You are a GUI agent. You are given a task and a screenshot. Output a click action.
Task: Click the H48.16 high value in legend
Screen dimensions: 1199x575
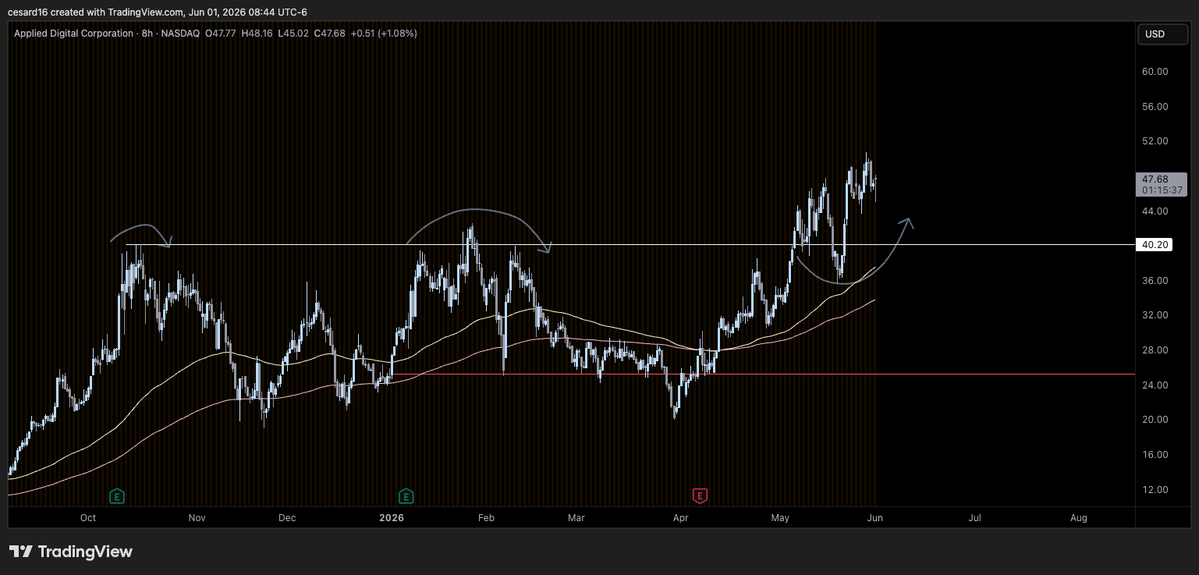tap(257, 34)
